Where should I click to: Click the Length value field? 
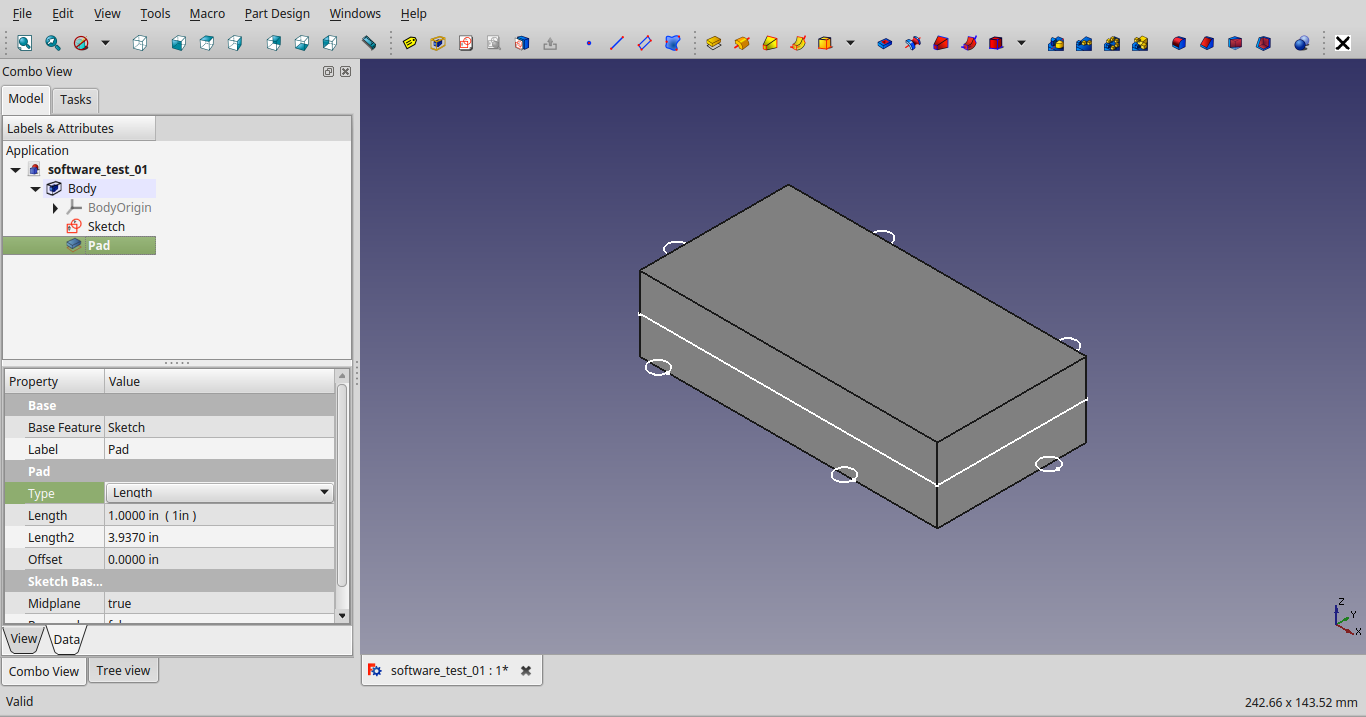coord(220,515)
